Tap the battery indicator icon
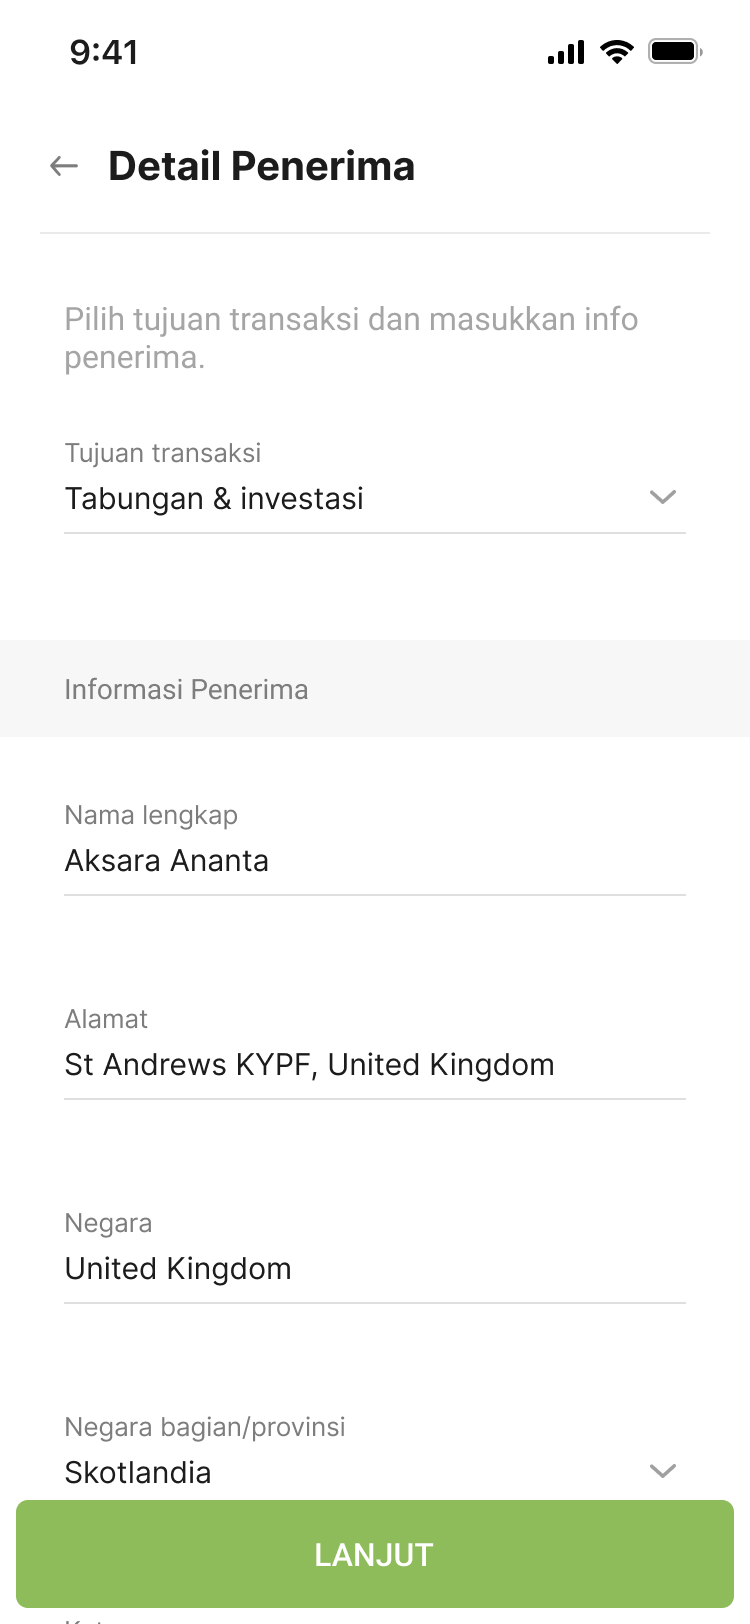The width and height of the screenshot is (750, 1624). [x=675, y=52]
